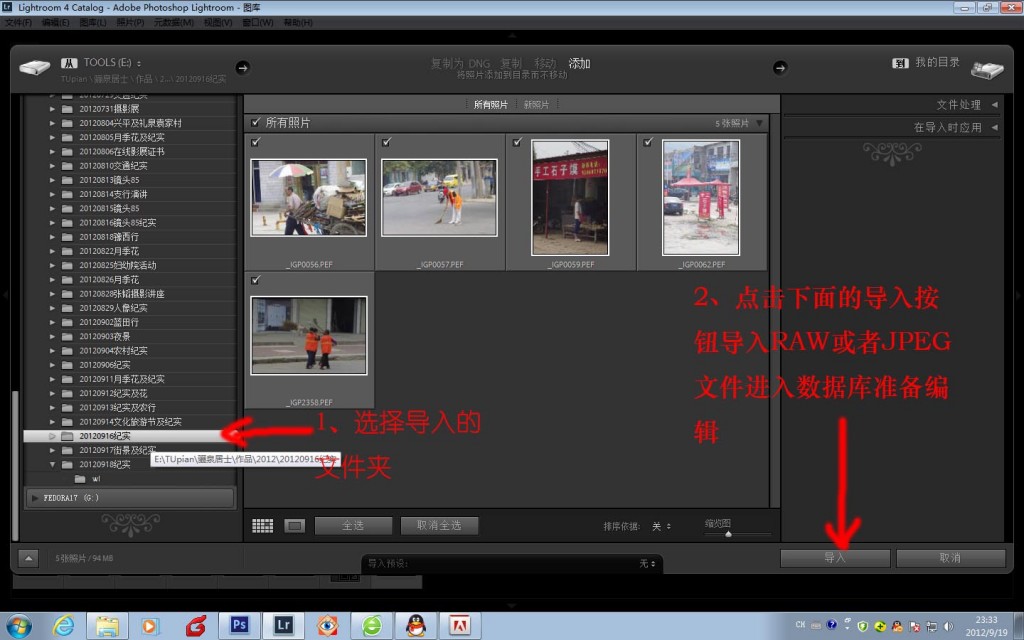The image size is (1024, 640).
Task: Switch to grid view icon
Action: coord(263,526)
